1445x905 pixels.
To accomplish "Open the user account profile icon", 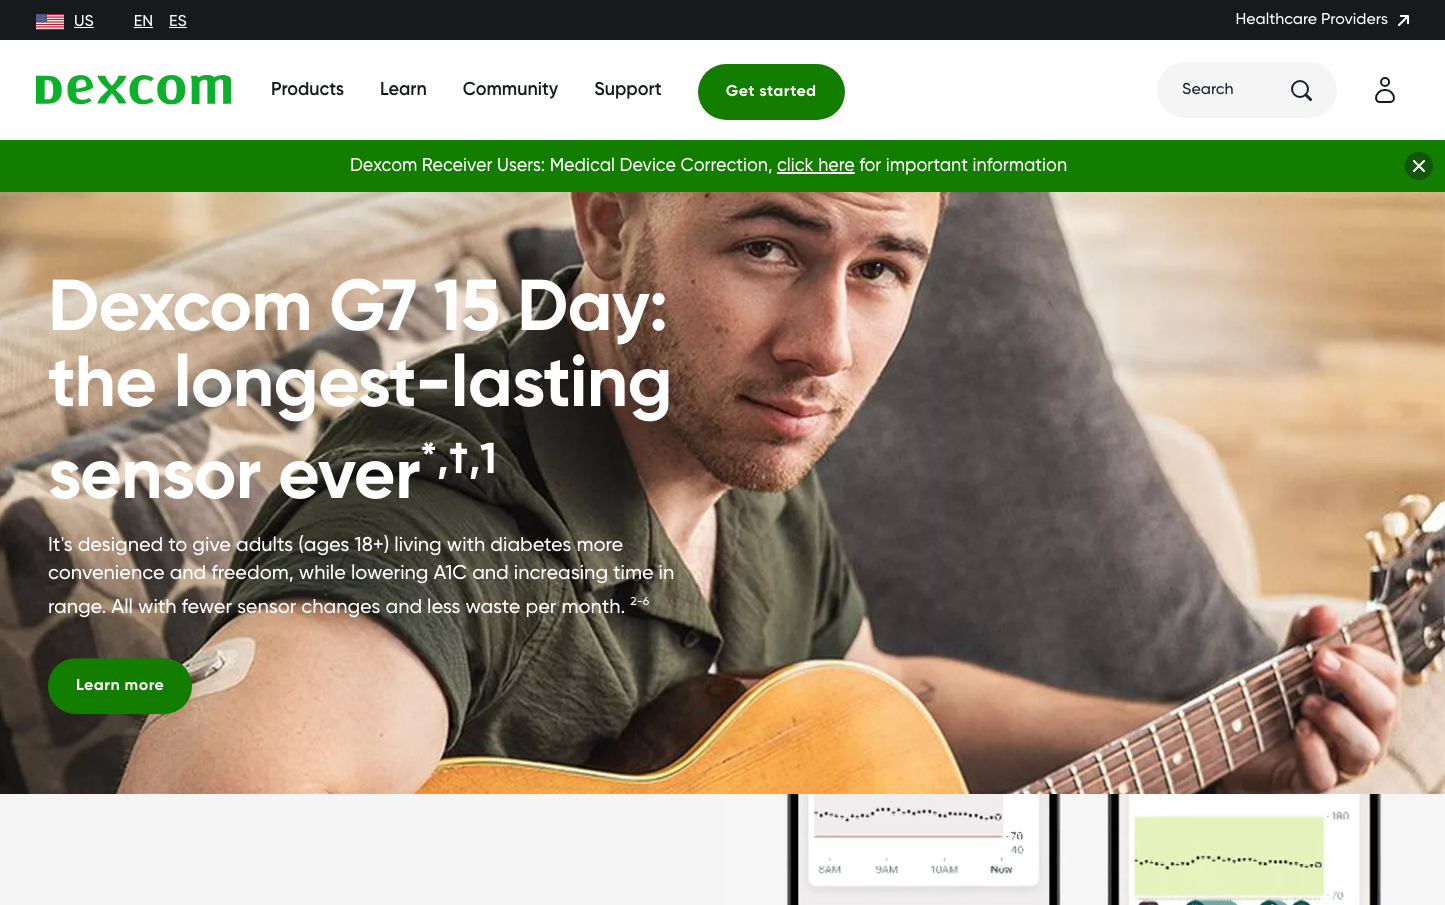I will [x=1385, y=90].
